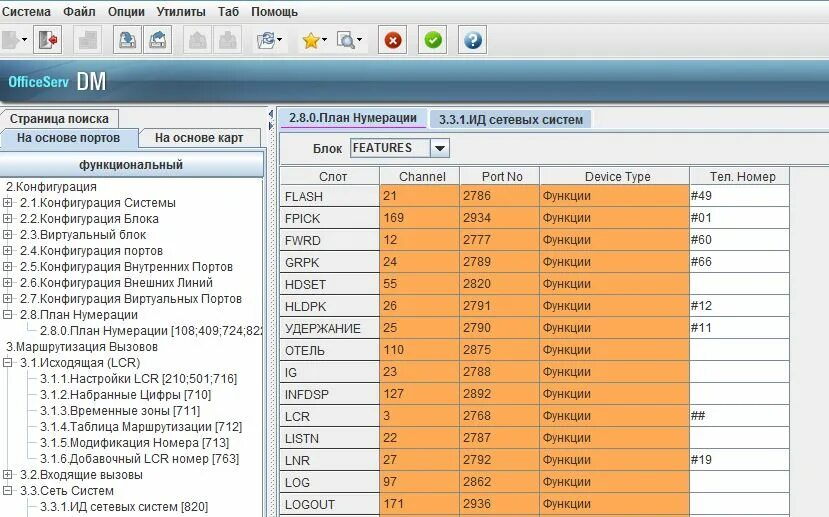This screenshot has width=829, height=517.
Task: Click the yellow star favorites icon
Action: (311, 40)
